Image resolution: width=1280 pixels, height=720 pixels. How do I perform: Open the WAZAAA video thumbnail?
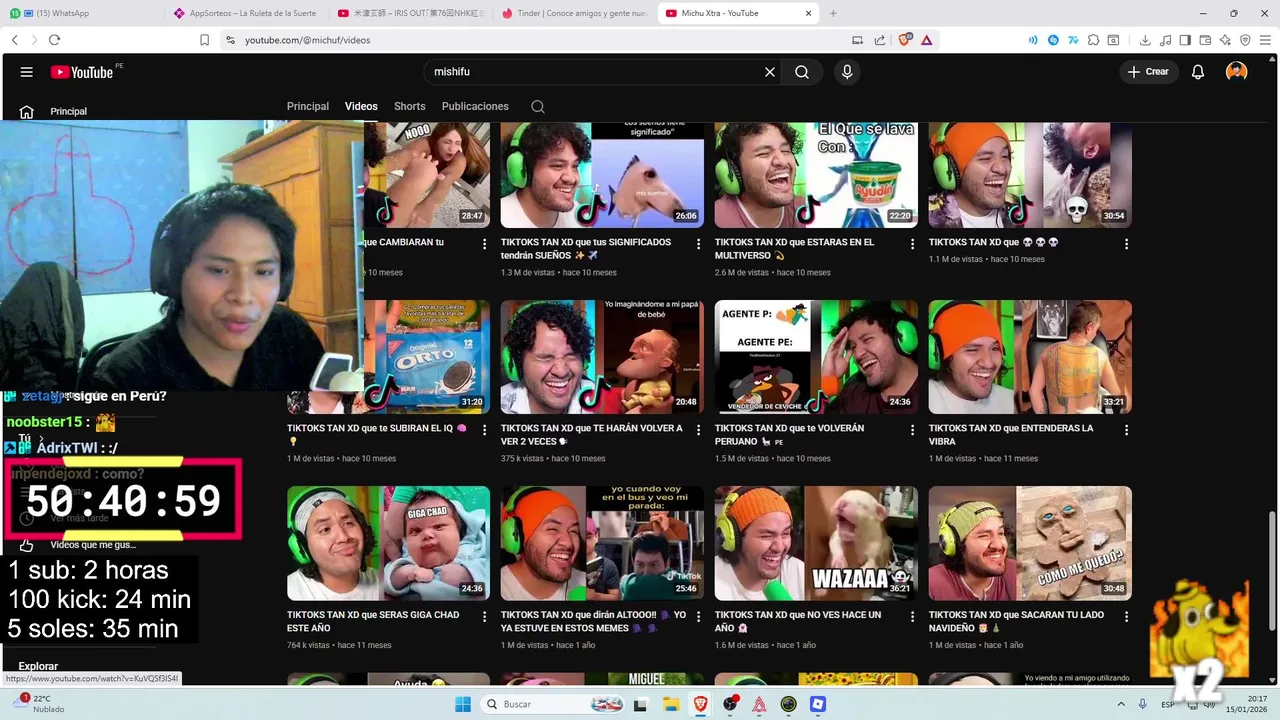[x=816, y=543]
